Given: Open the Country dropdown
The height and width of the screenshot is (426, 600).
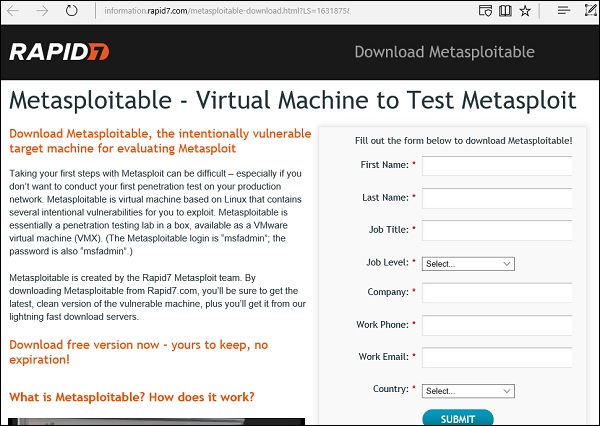Looking at the screenshot, I should pyautogui.click(x=468, y=391).
